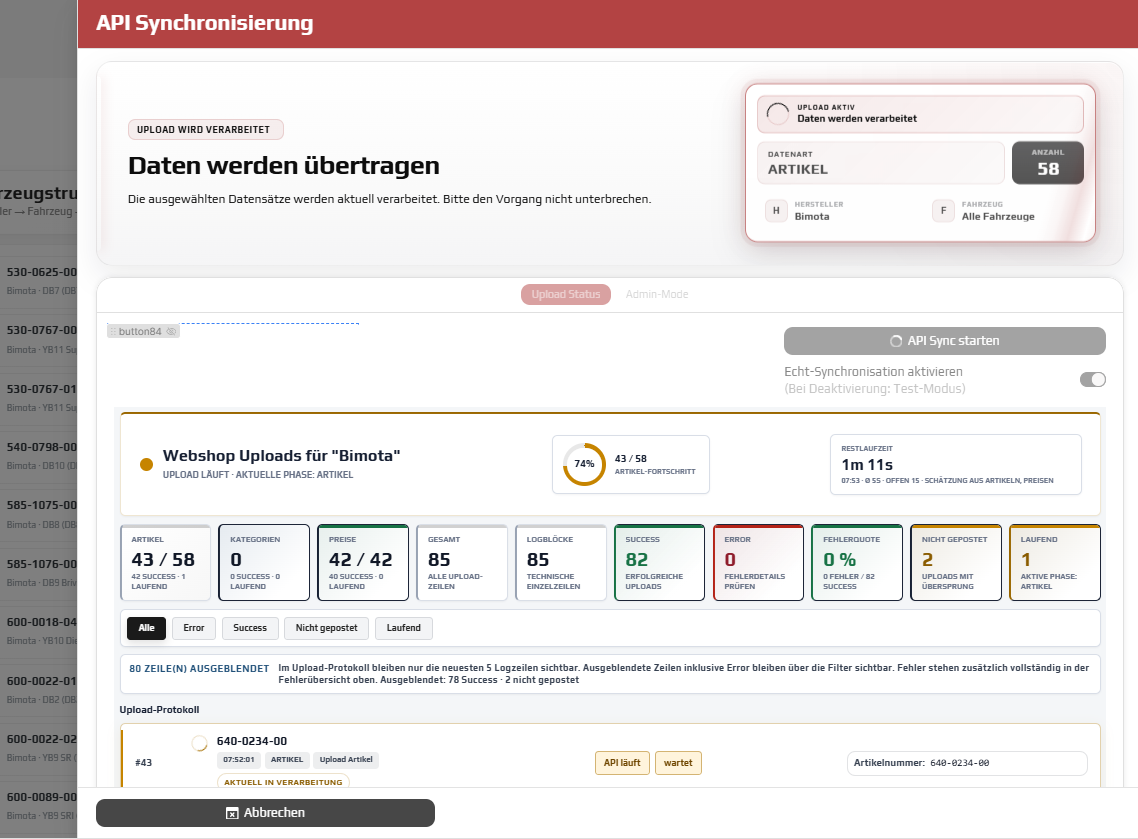Click the 43 / 58 Artikel-Fortschritt text
Screen dimensions: 1138x839
tap(655, 464)
